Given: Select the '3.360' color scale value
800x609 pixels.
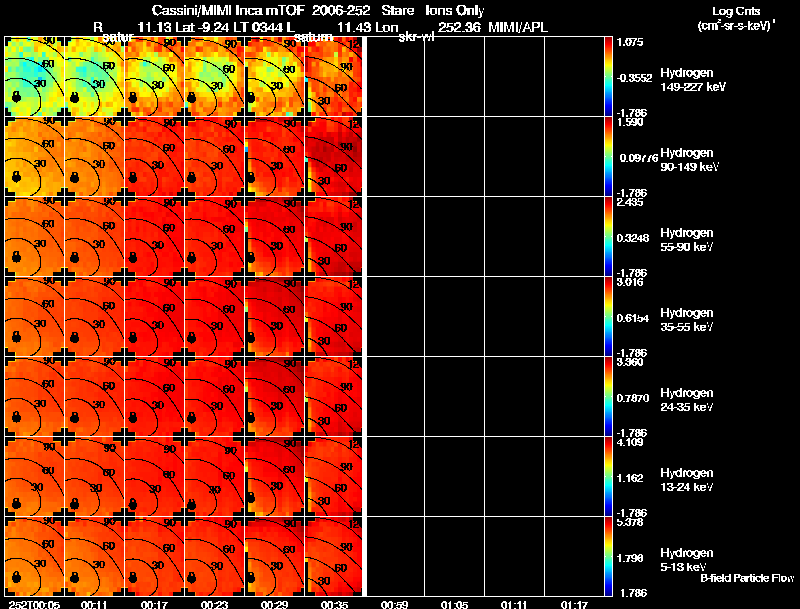Looking at the screenshot, I should [631, 362].
